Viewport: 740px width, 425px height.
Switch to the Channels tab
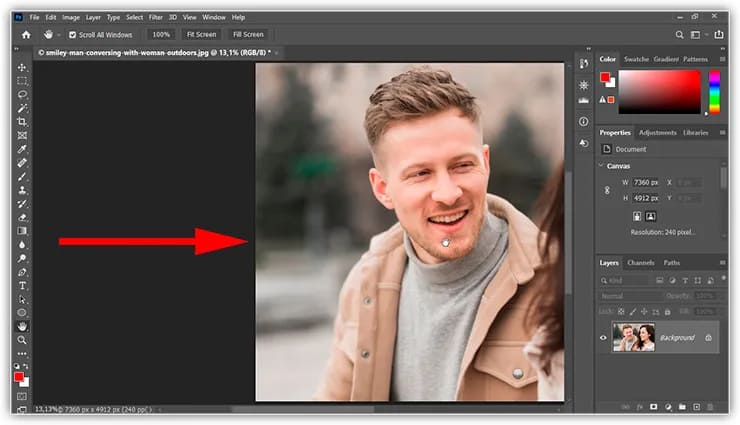(640, 263)
